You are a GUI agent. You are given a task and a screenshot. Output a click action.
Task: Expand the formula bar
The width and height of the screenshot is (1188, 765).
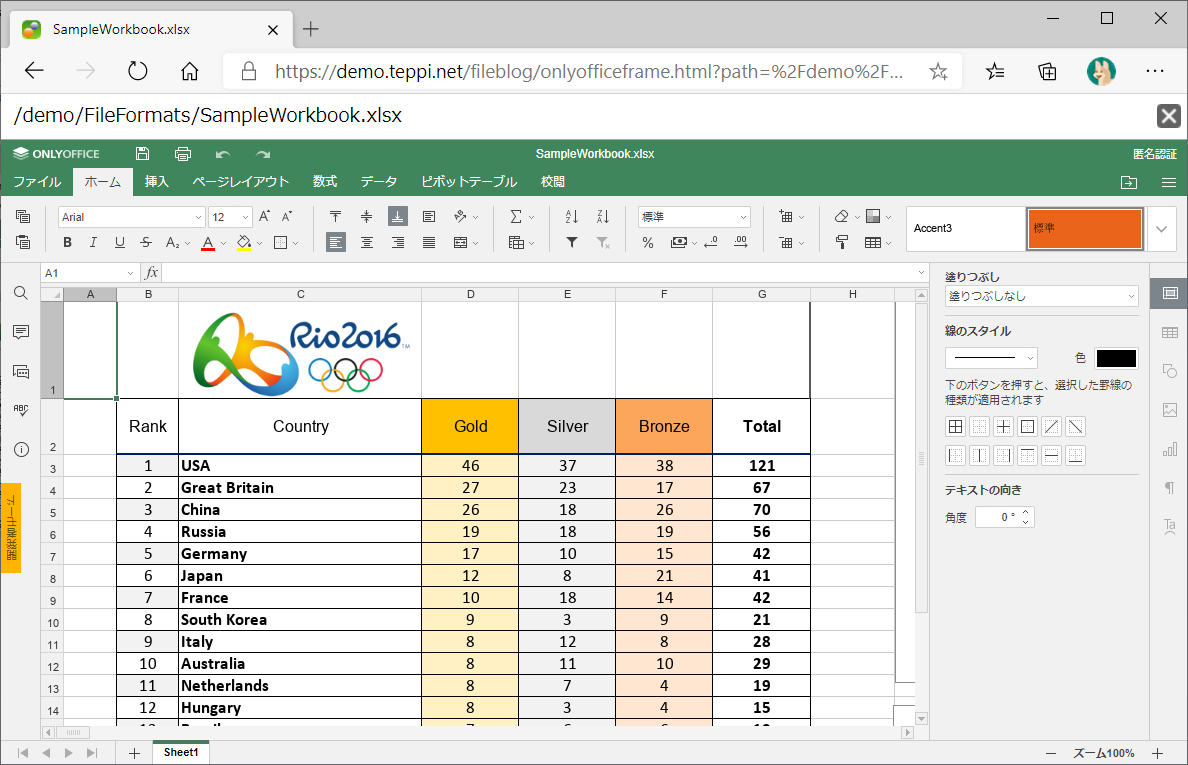(921, 273)
